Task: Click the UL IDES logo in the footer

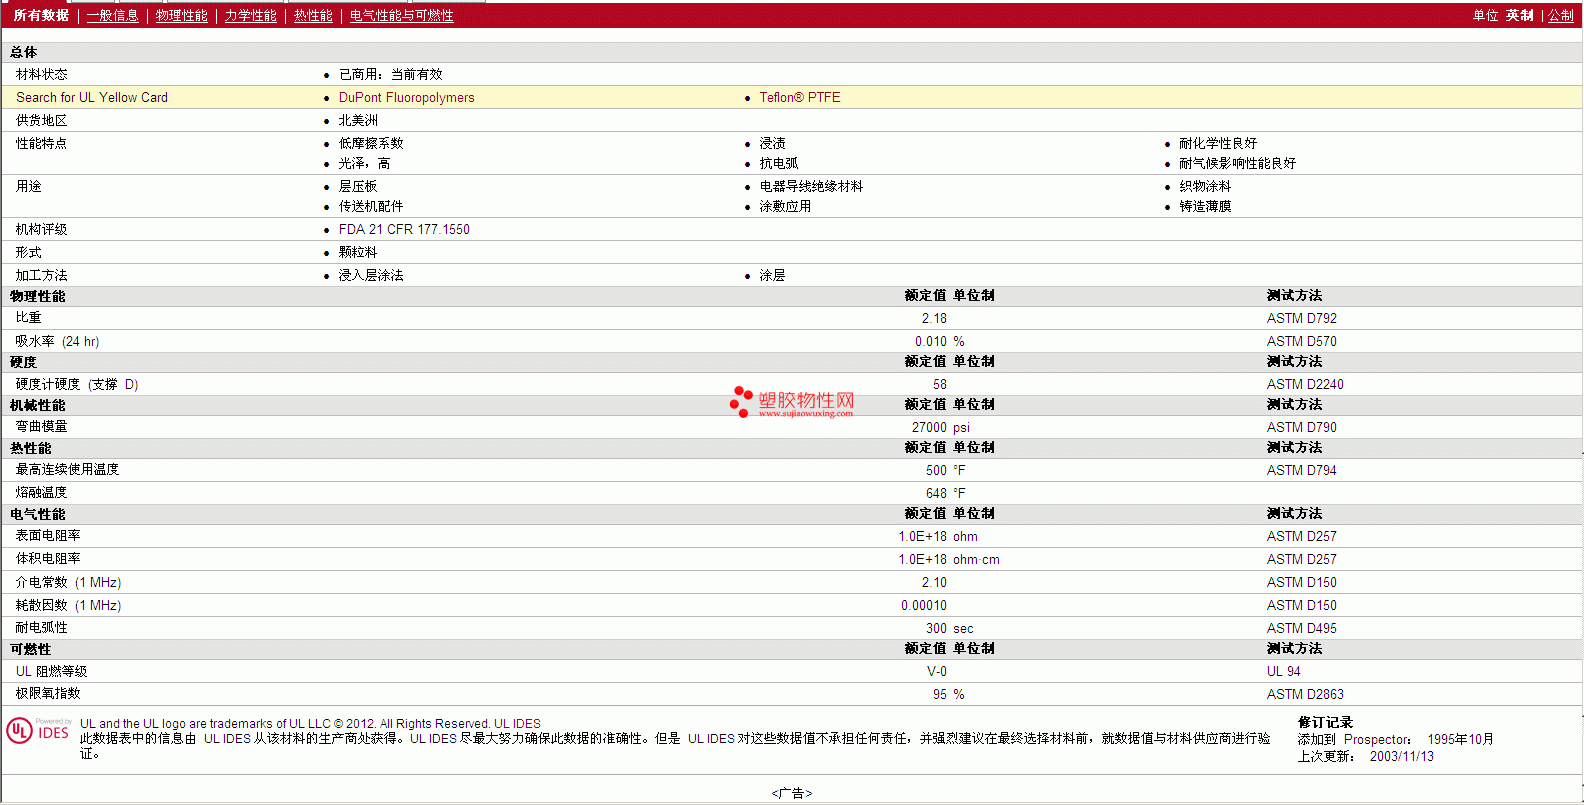Action: click(x=39, y=731)
